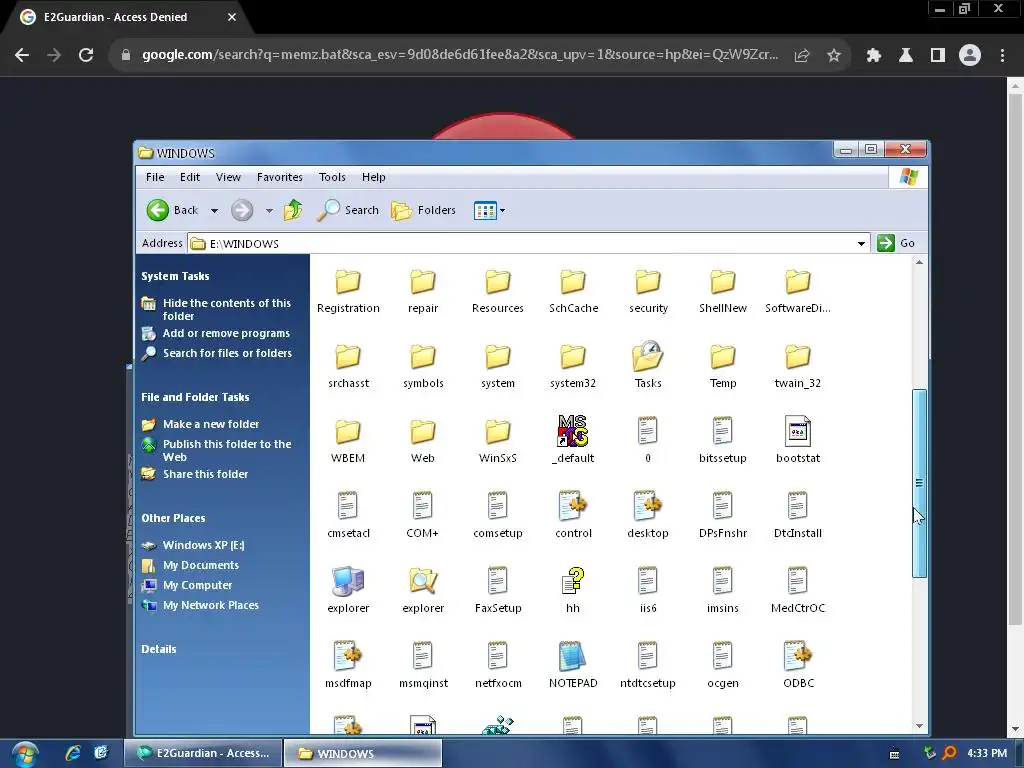Expand the Details section header

pyautogui.click(x=159, y=649)
